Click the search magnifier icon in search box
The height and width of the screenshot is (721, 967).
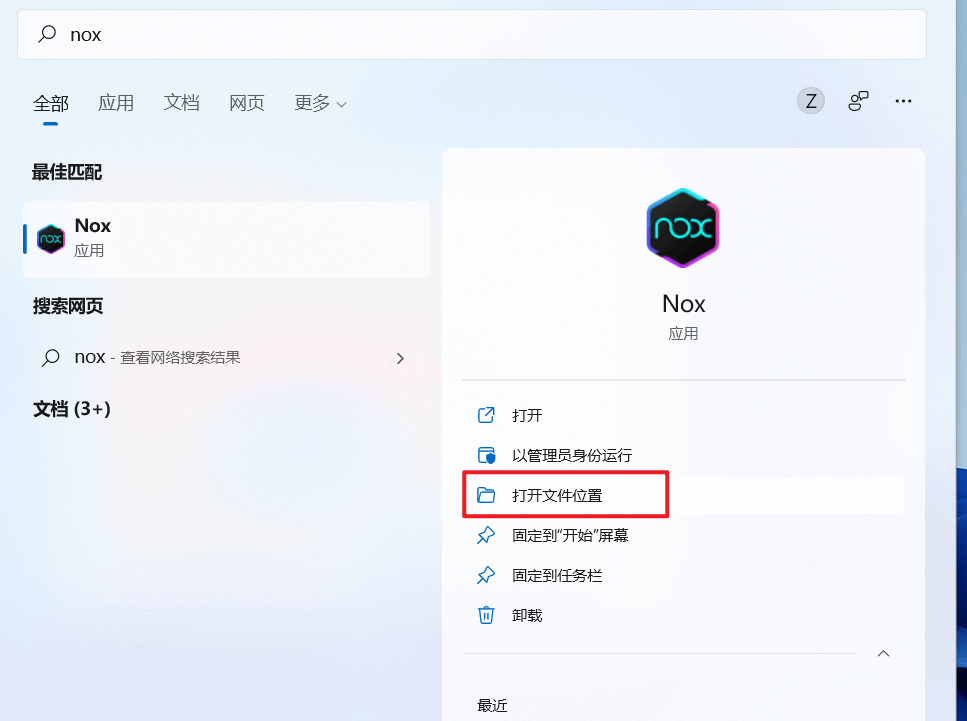coord(47,34)
